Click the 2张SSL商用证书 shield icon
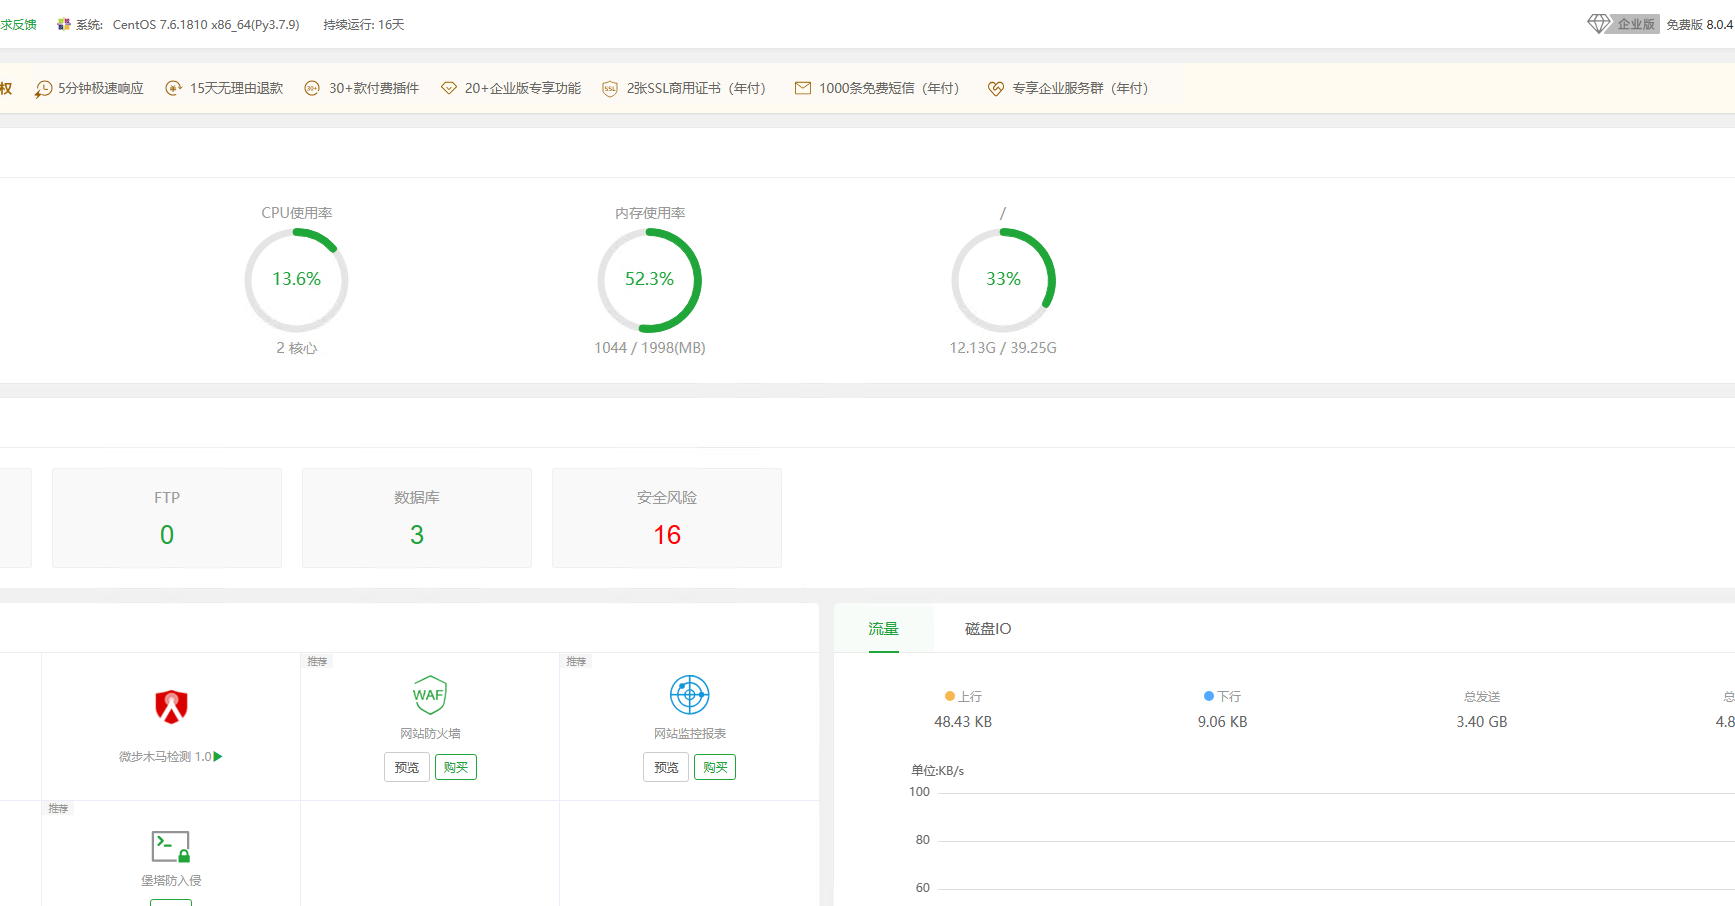Screen dimensions: 1735x906 tap(610, 89)
